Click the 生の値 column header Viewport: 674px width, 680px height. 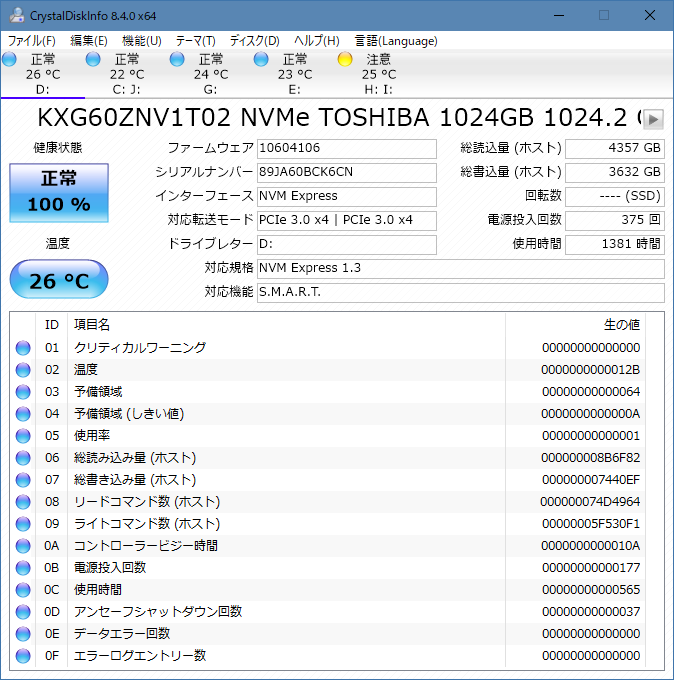coord(576,324)
